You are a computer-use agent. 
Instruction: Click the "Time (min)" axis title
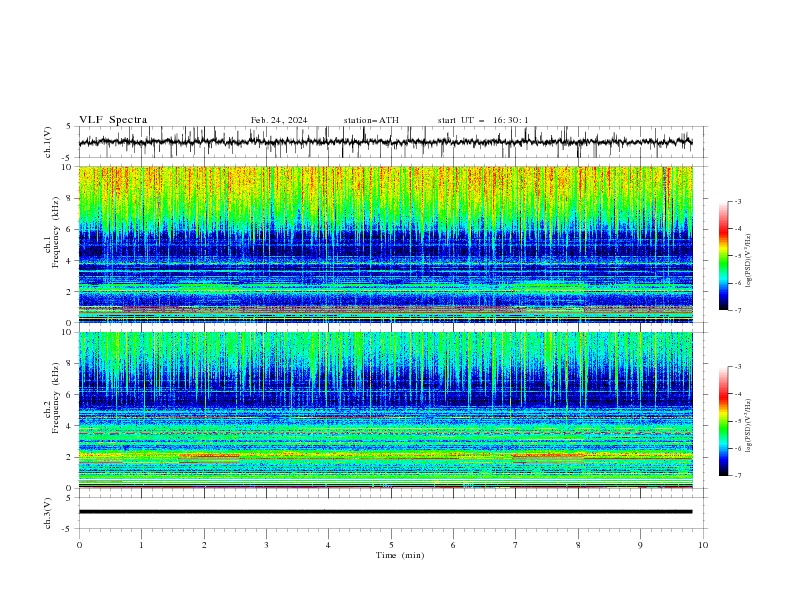(400, 555)
